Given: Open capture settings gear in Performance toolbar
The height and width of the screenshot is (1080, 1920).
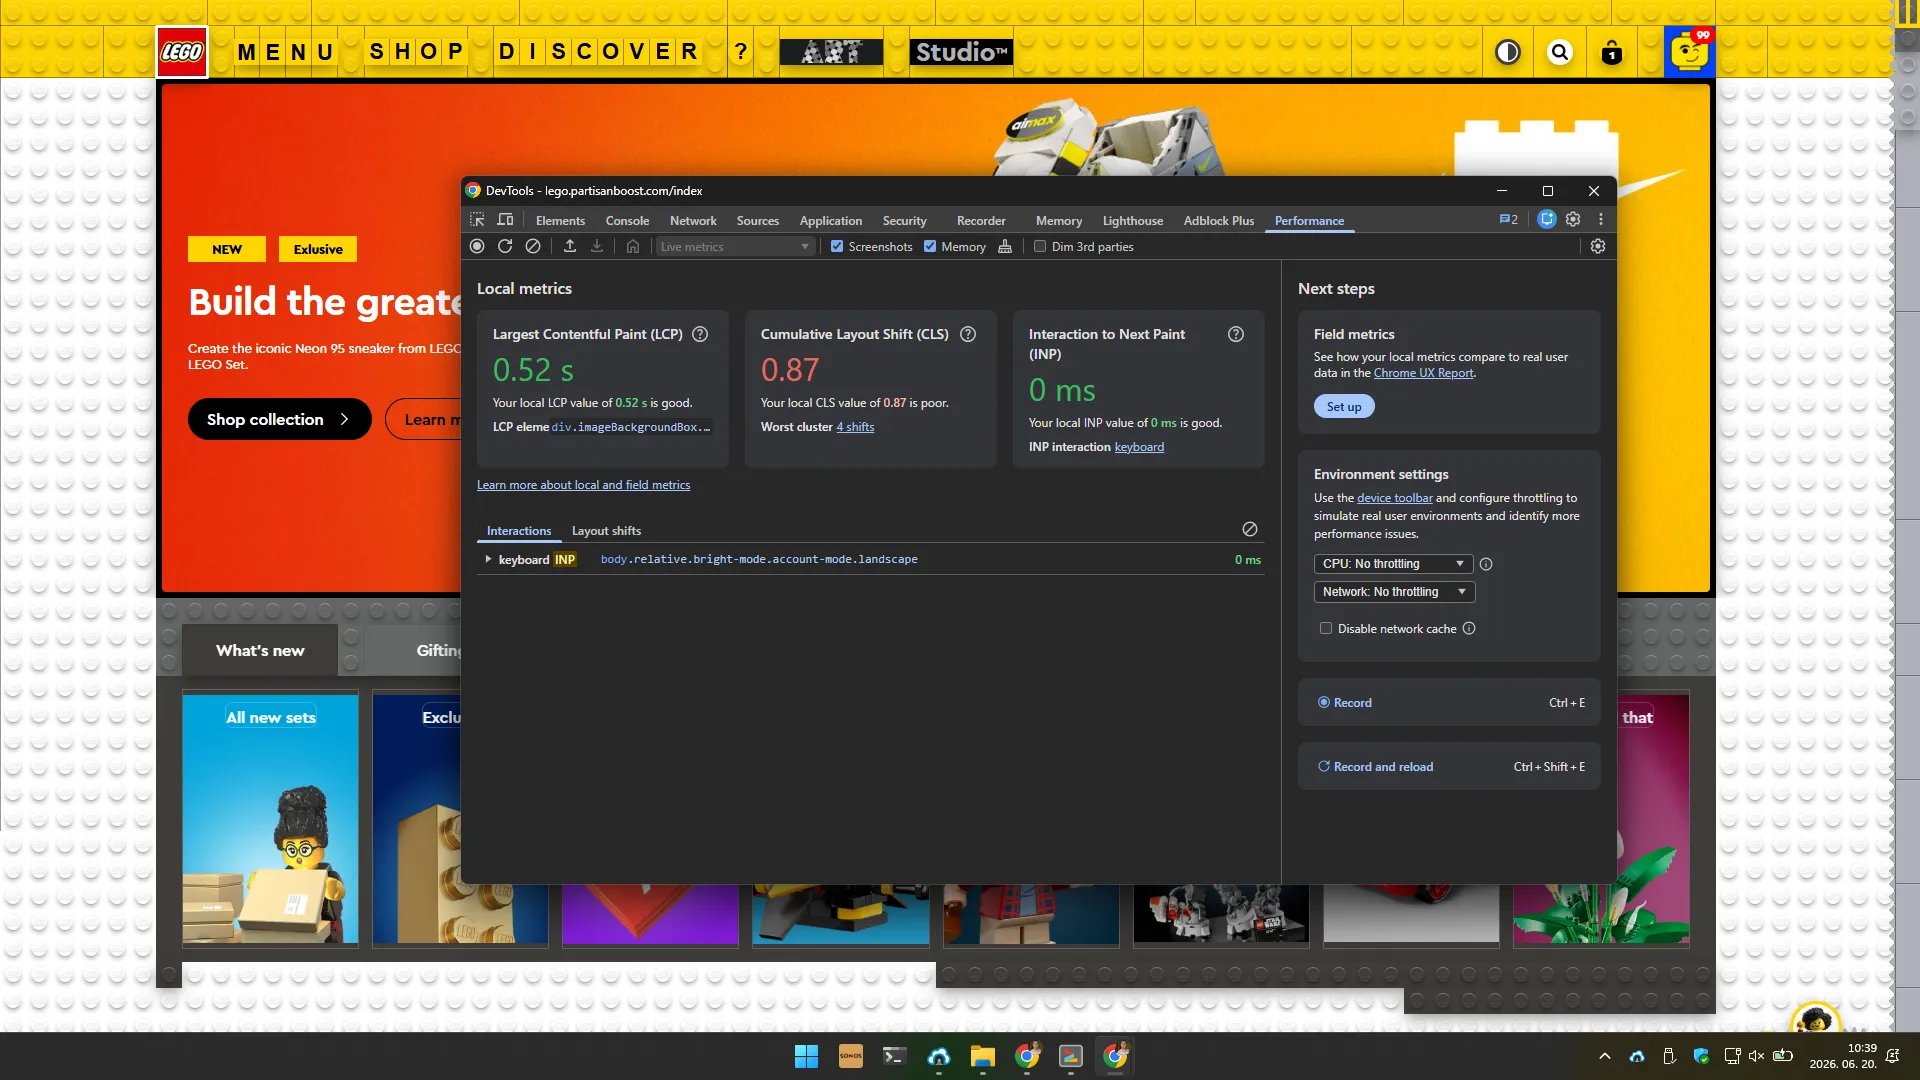Looking at the screenshot, I should click(1598, 246).
